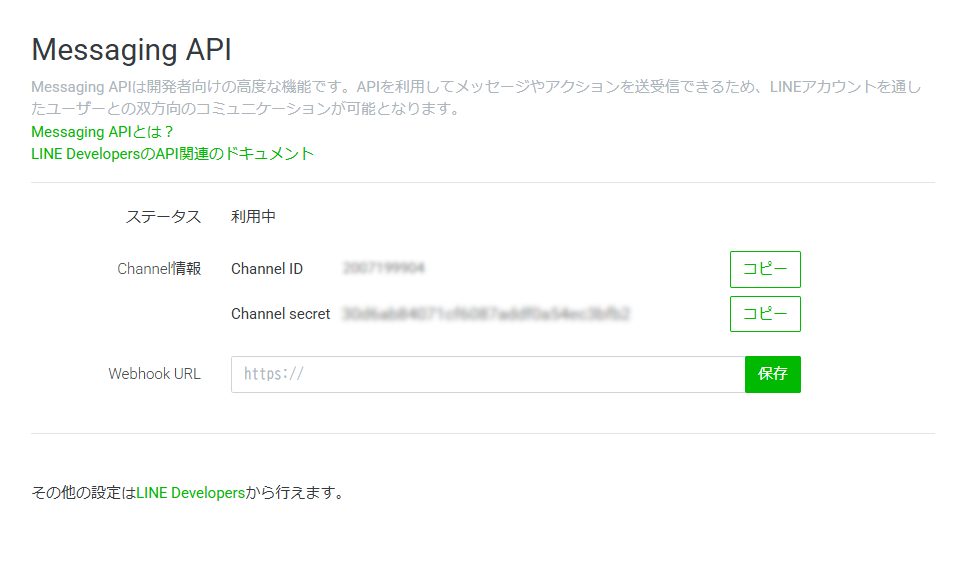Click the Webhook URL label
This screenshot has height=582, width=958.
pos(155,374)
